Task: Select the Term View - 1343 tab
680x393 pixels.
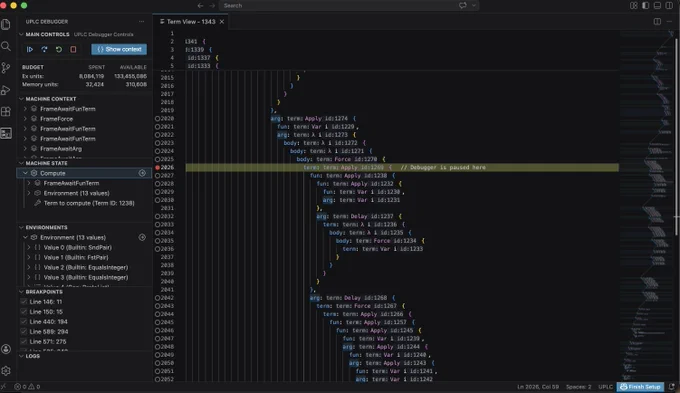Action: (x=191, y=22)
